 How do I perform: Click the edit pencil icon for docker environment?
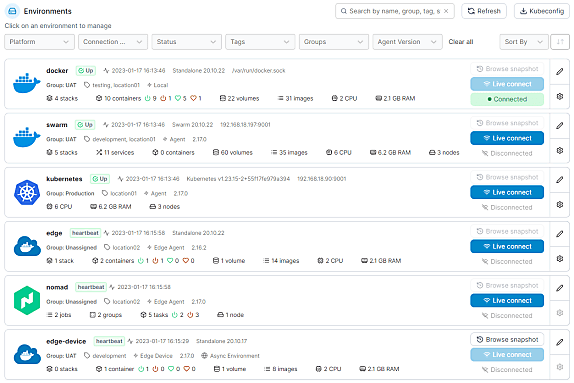point(559,71)
